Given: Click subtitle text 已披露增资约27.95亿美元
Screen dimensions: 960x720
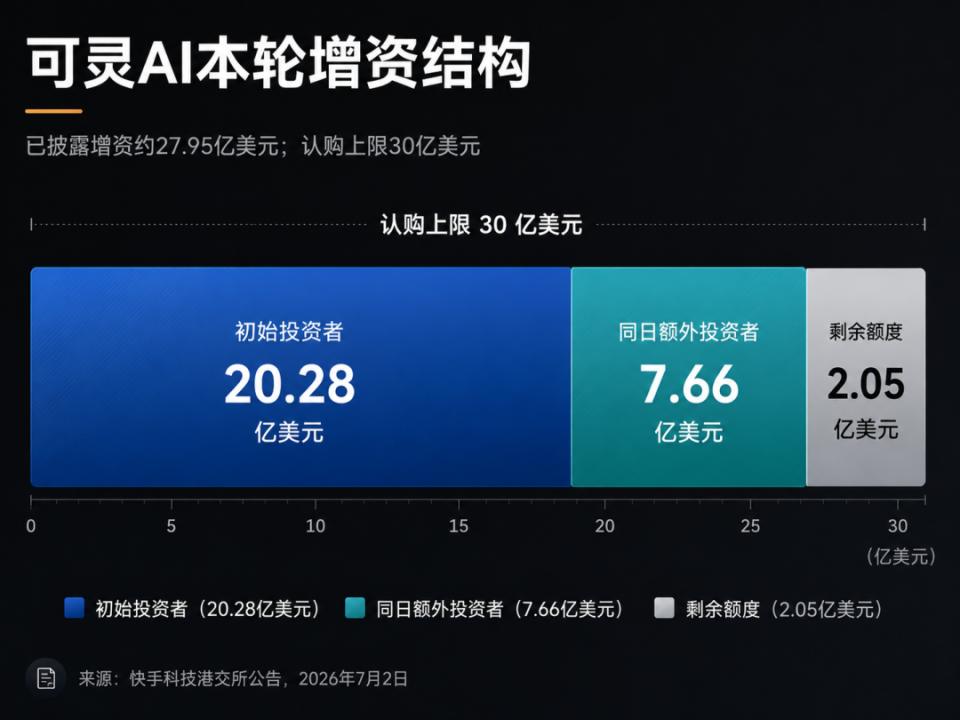Looking at the screenshot, I should (x=152, y=146).
